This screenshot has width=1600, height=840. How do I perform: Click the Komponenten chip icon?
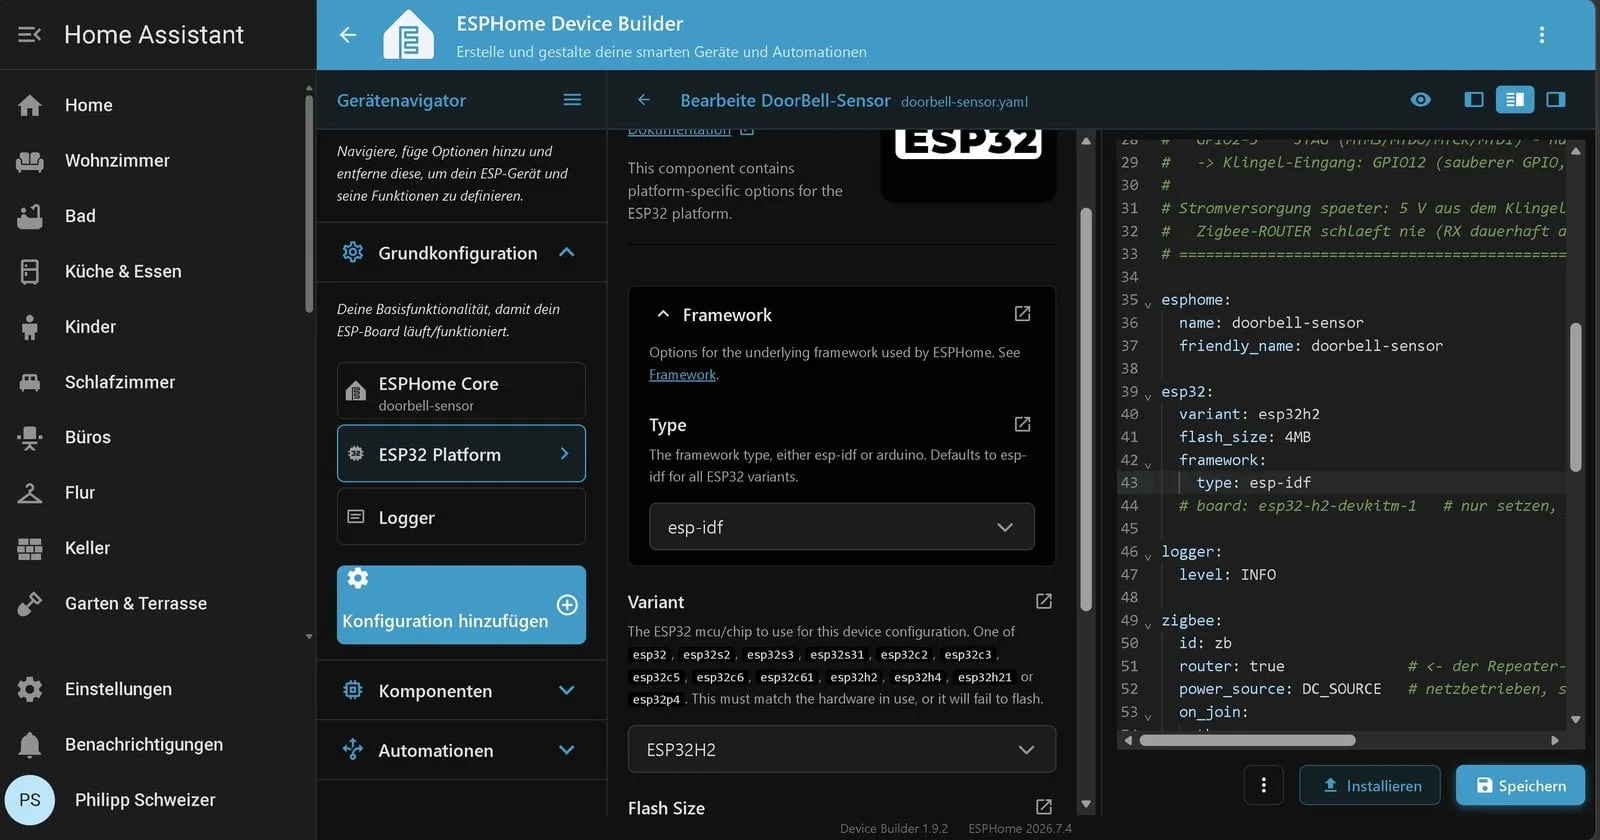point(353,690)
